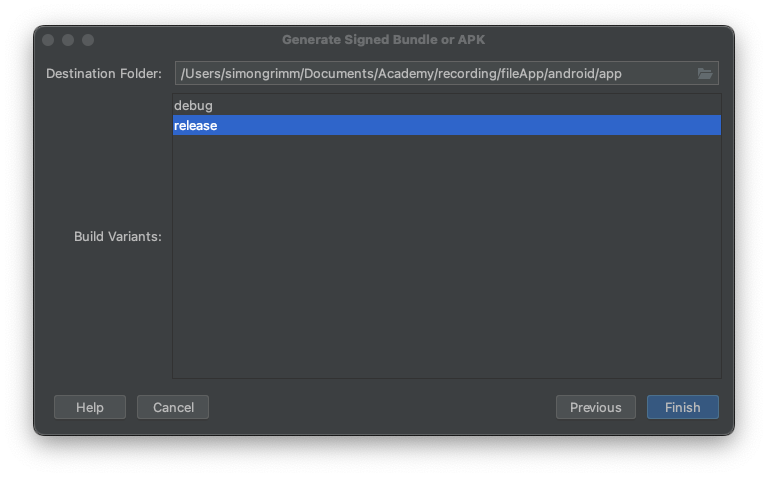This screenshot has width=768, height=477.
Task: Click 'recording' in the destination path
Action: (x=467, y=73)
